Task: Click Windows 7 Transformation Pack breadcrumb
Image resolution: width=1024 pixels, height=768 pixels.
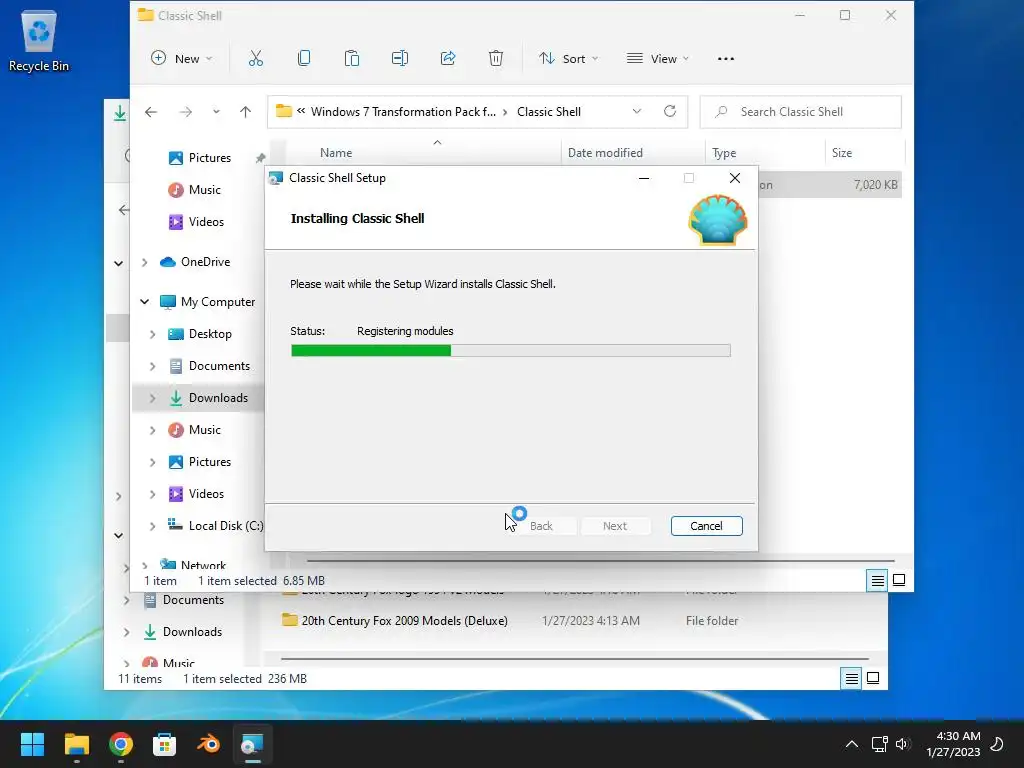Action: (403, 112)
